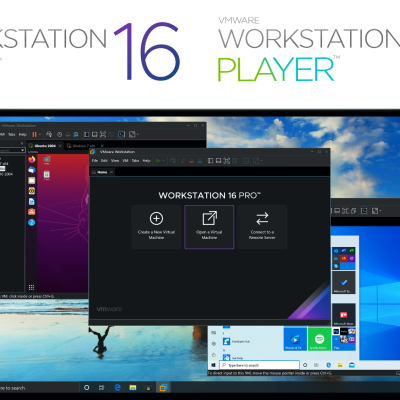Click the Unity mode icon in front toolbar

pyautogui.click(x=235, y=161)
